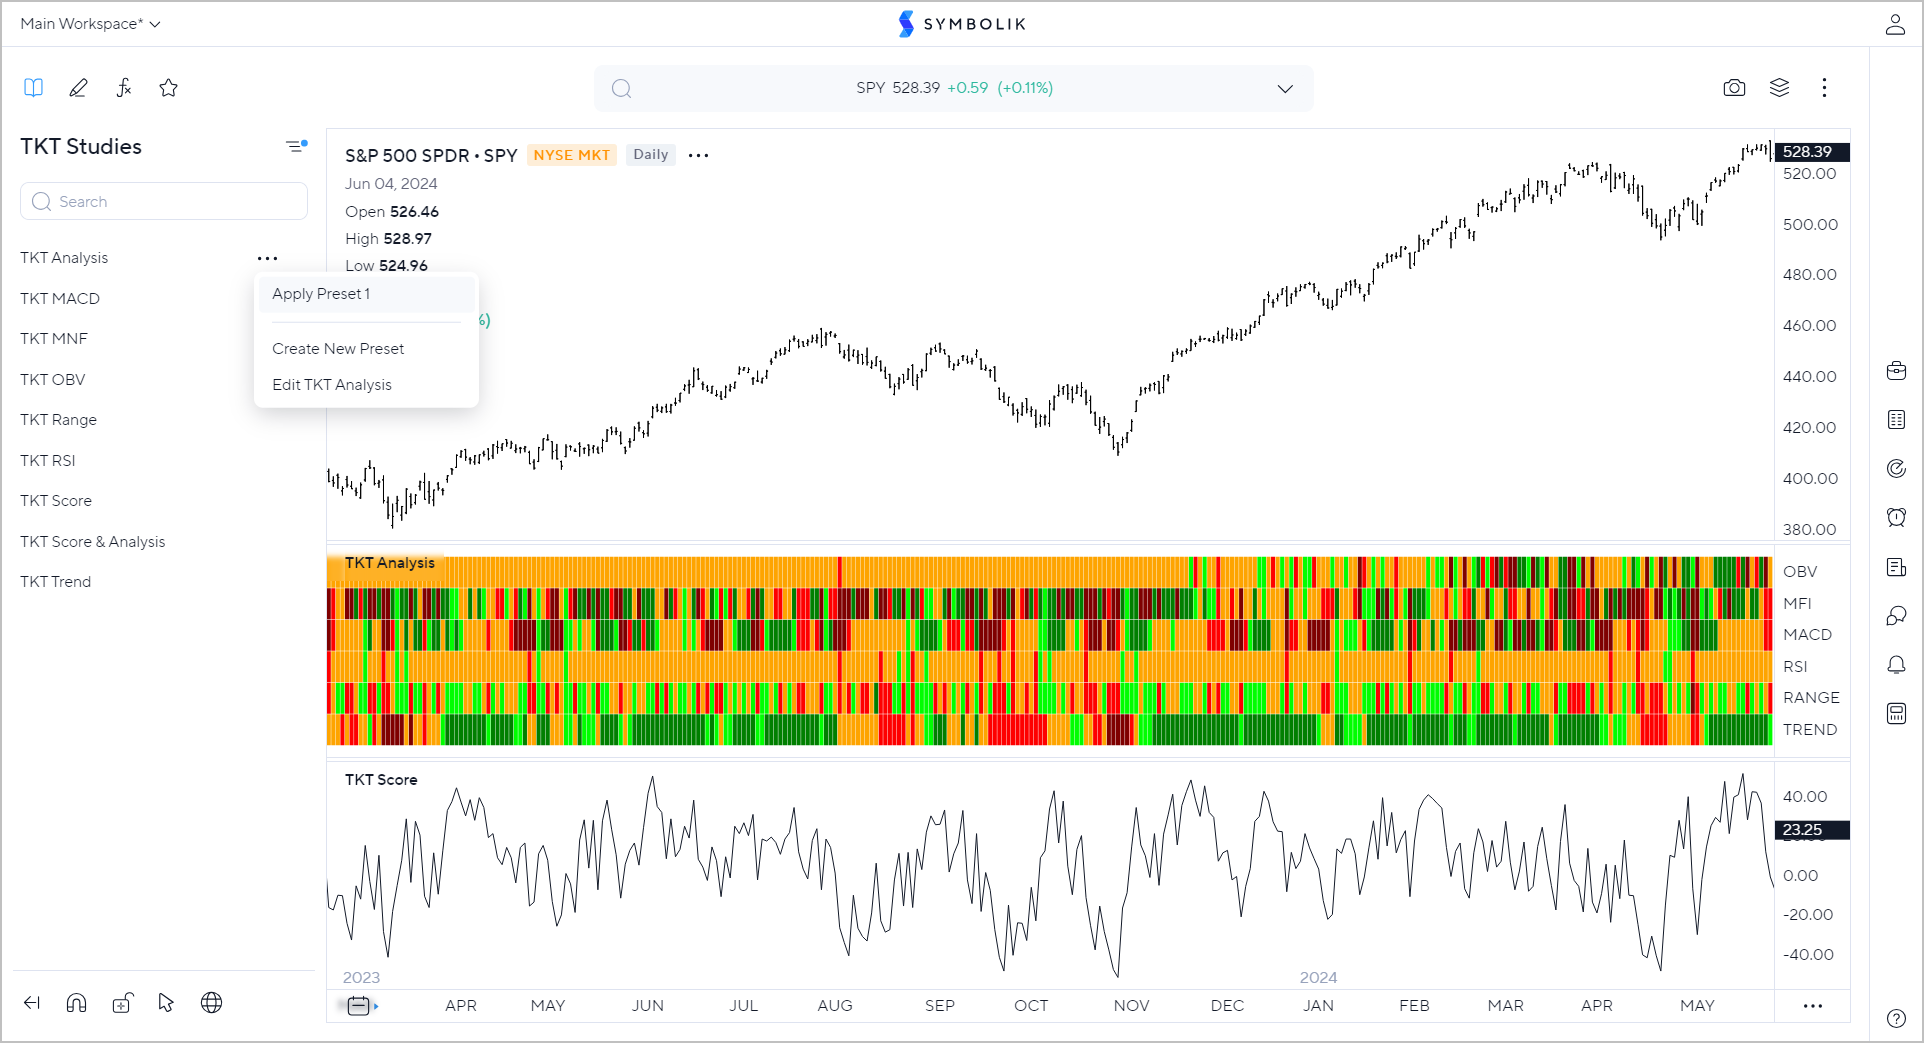The image size is (1924, 1043).
Task: Open the TKT Analysis row three-dot menu
Action: click(267, 258)
